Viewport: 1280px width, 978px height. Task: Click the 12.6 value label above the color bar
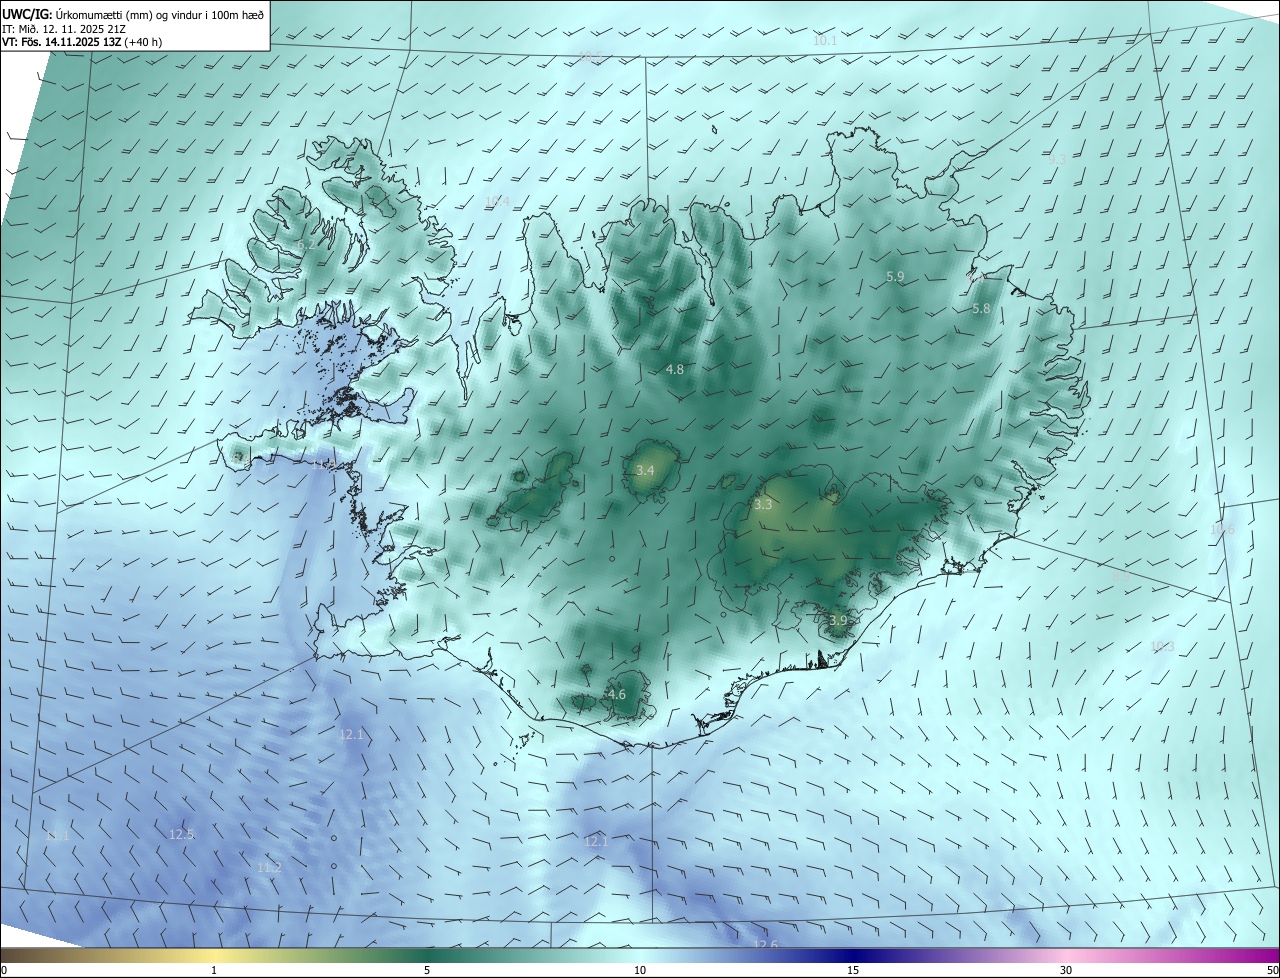pyautogui.click(x=765, y=945)
